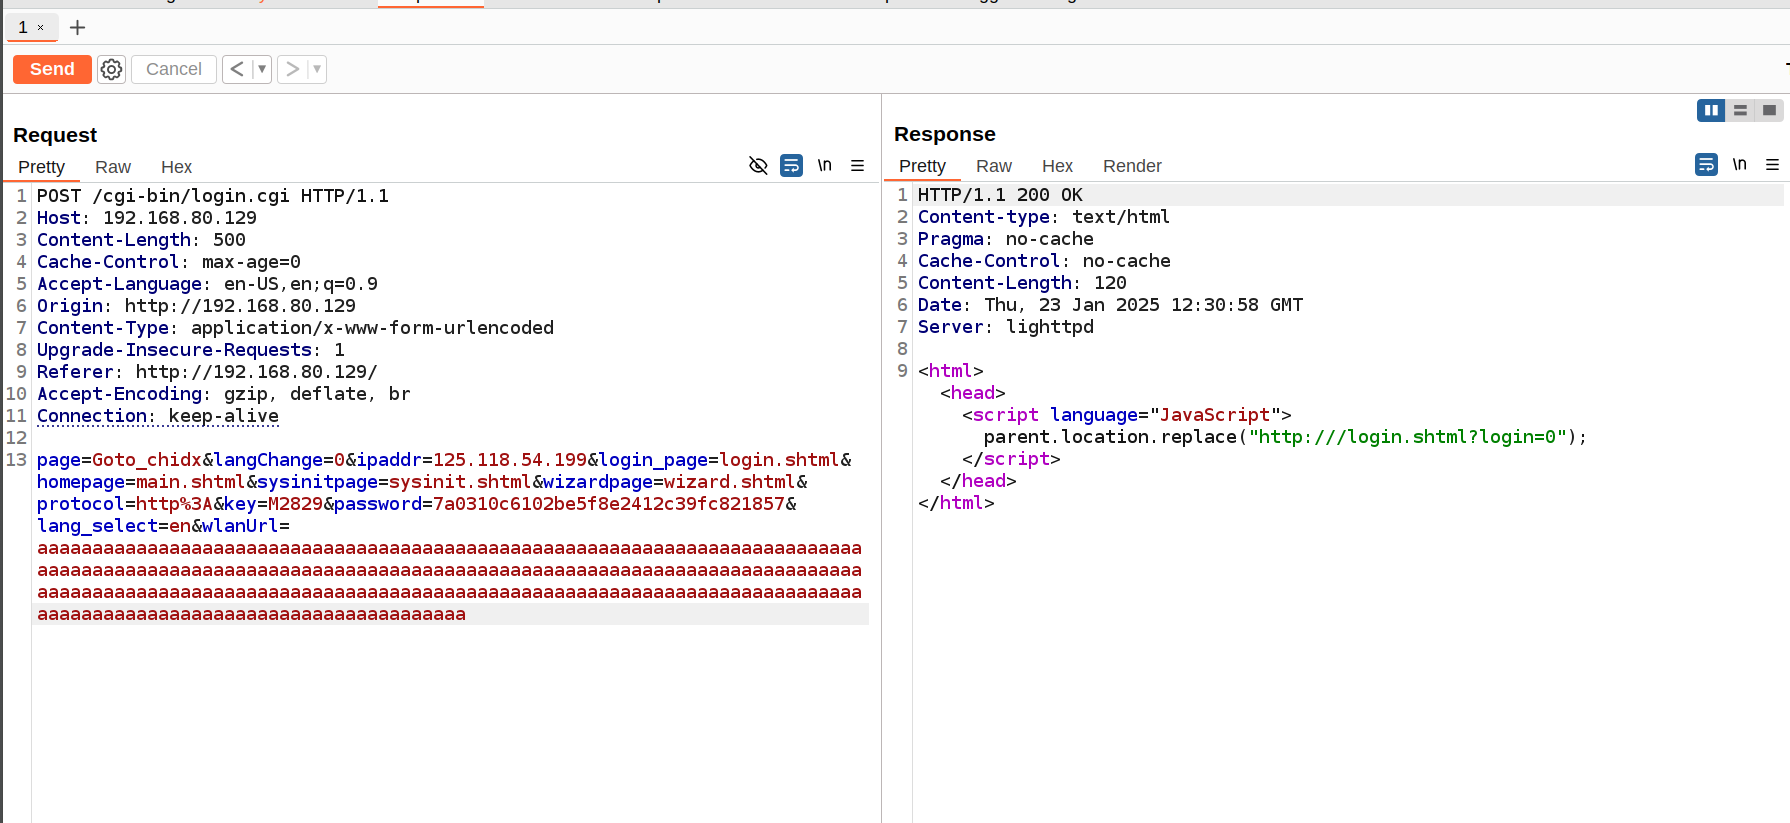Viewport: 1790px width, 823px height.
Task: Click the response Cache-Control: no-cache header
Action: tap(1044, 261)
